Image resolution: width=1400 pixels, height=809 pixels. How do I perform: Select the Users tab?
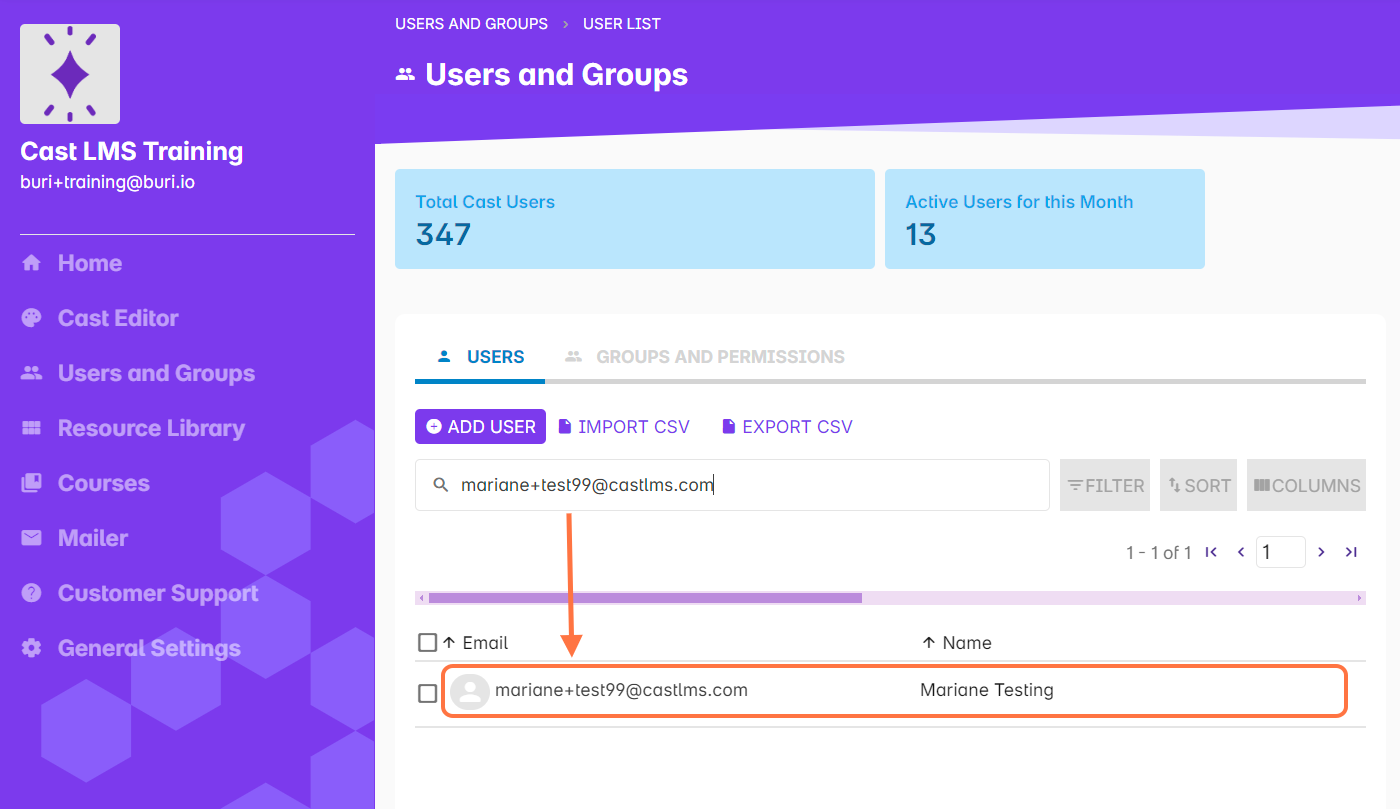481,357
